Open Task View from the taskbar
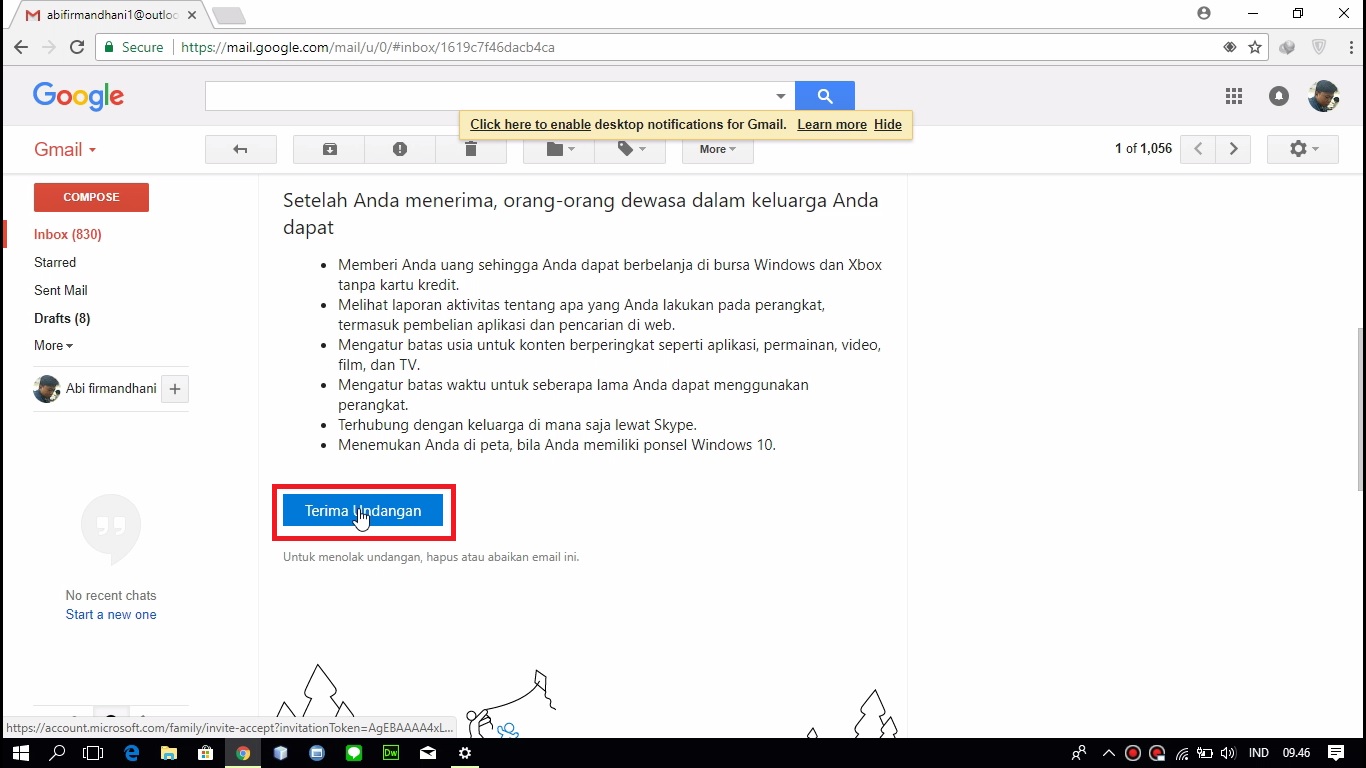Image resolution: width=1366 pixels, height=768 pixels. pyautogui.click(x=93, y=753)
